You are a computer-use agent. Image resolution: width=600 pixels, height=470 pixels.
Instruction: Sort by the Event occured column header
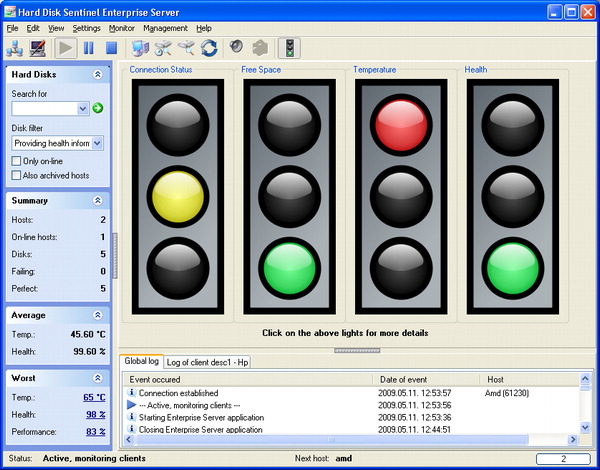coord(248,379)
